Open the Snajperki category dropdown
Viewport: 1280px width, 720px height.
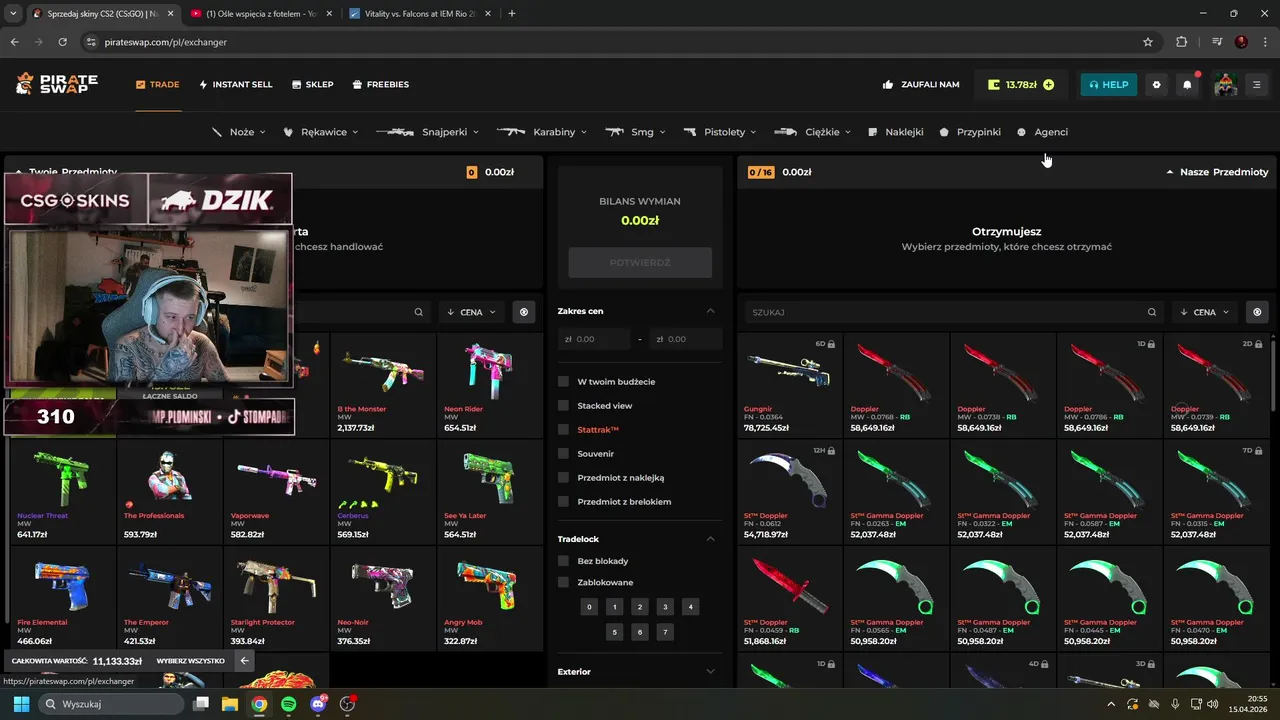coord(428,132)
